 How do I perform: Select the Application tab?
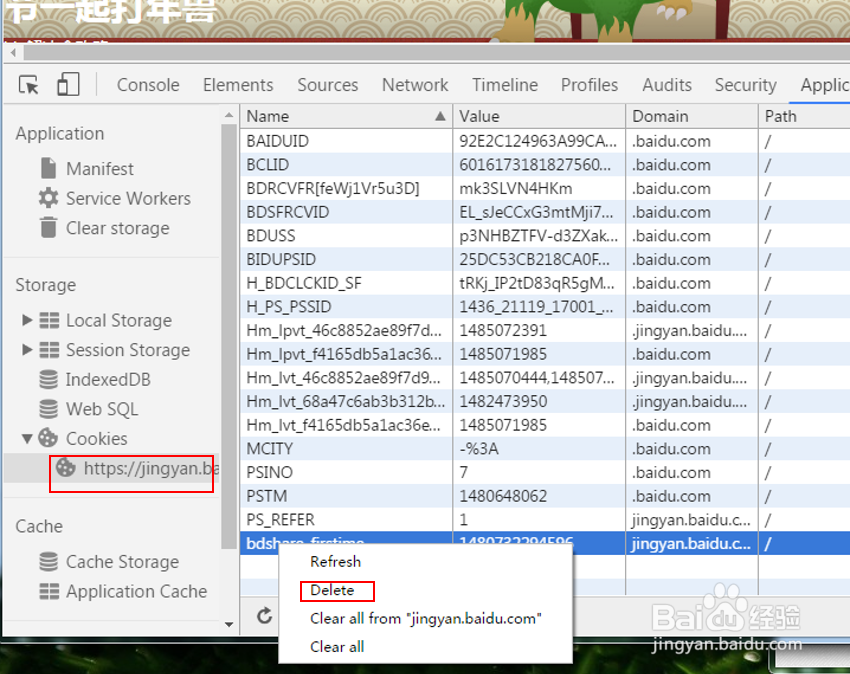(825, 85)
